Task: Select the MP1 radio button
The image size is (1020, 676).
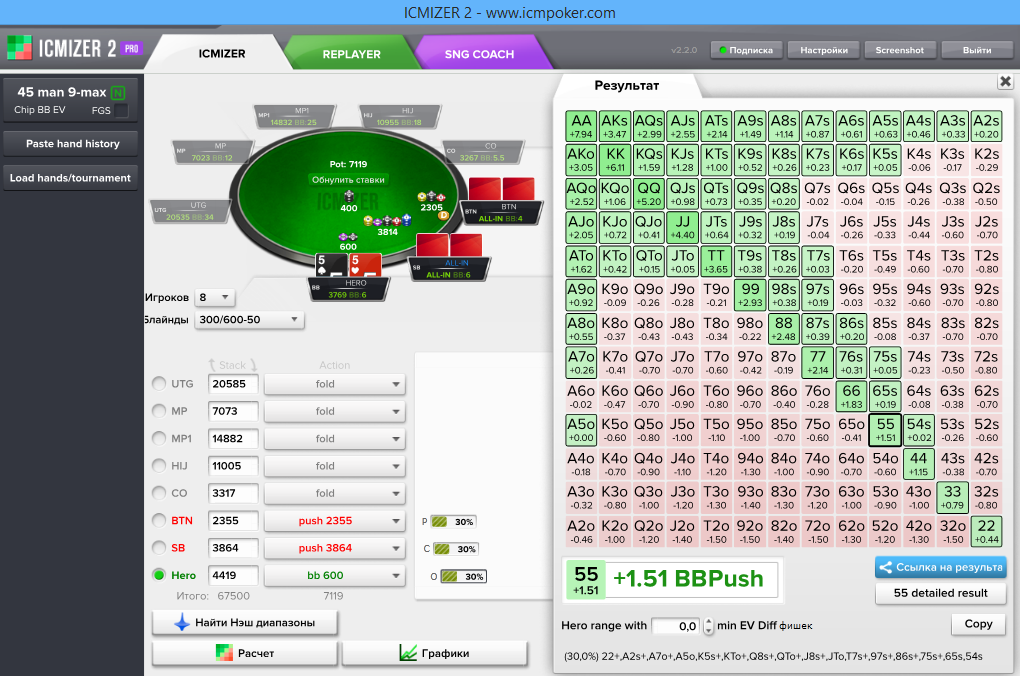Action: coord(159,439)
